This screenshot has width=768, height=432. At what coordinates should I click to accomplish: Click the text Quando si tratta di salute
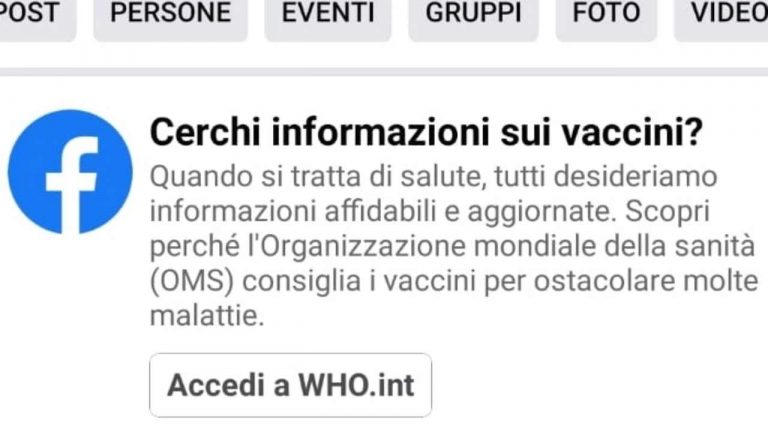pyautogui.click(x=318, y=177)
